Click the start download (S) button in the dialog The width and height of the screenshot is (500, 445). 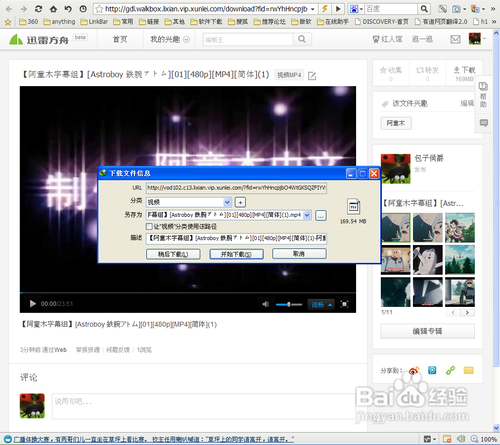[x=236, y=254]
